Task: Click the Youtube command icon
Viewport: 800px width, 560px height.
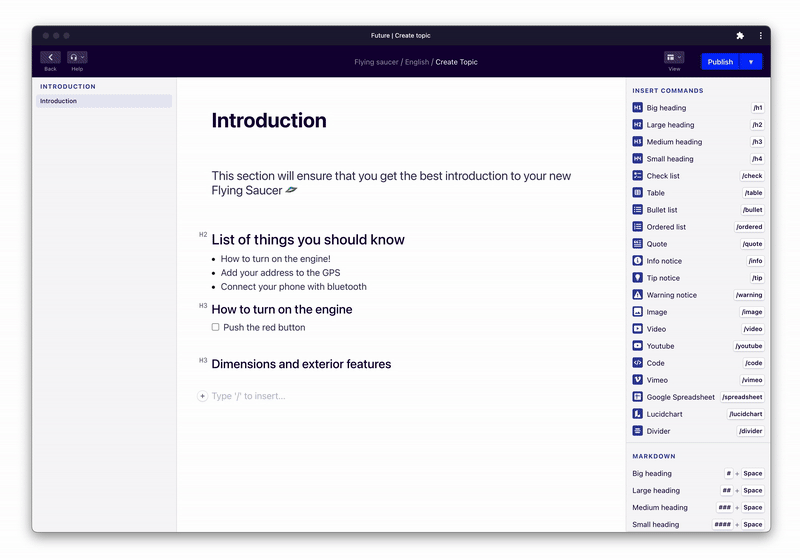Action: (x=637, y=345)
